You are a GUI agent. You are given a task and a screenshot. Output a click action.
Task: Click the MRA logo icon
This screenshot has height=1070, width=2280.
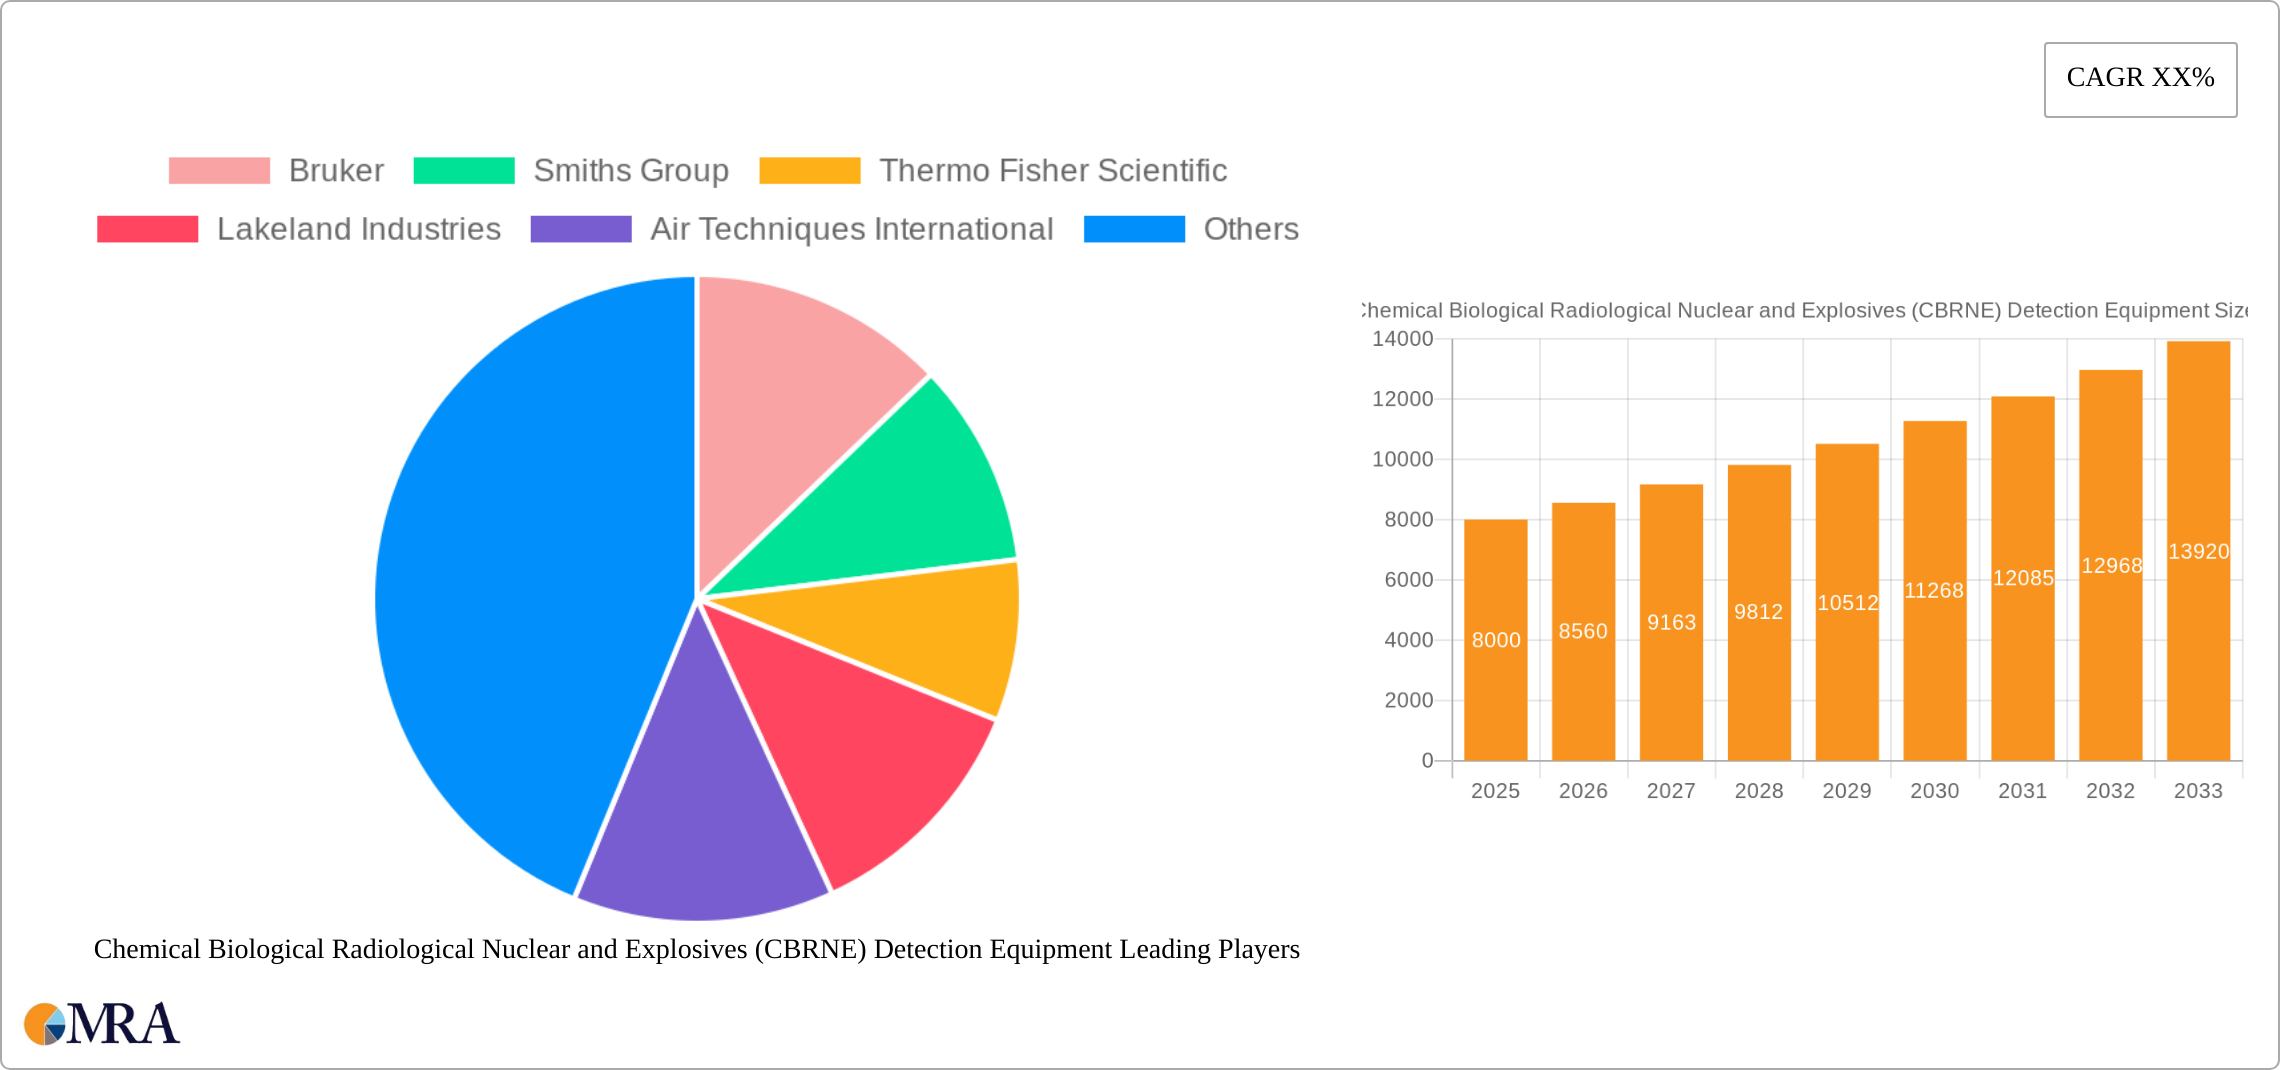coord(44,1023)
